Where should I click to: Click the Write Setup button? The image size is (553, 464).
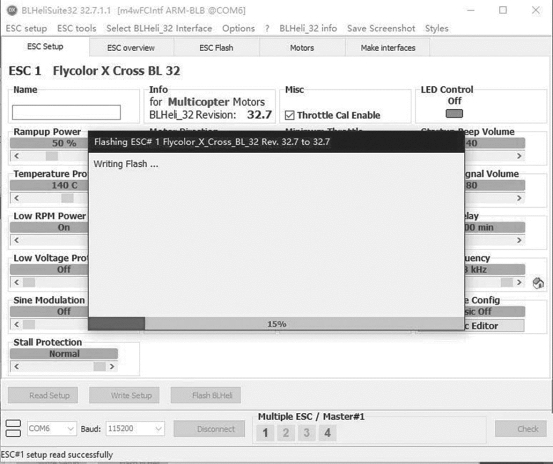pyautogui.click(x=124, y=395)
